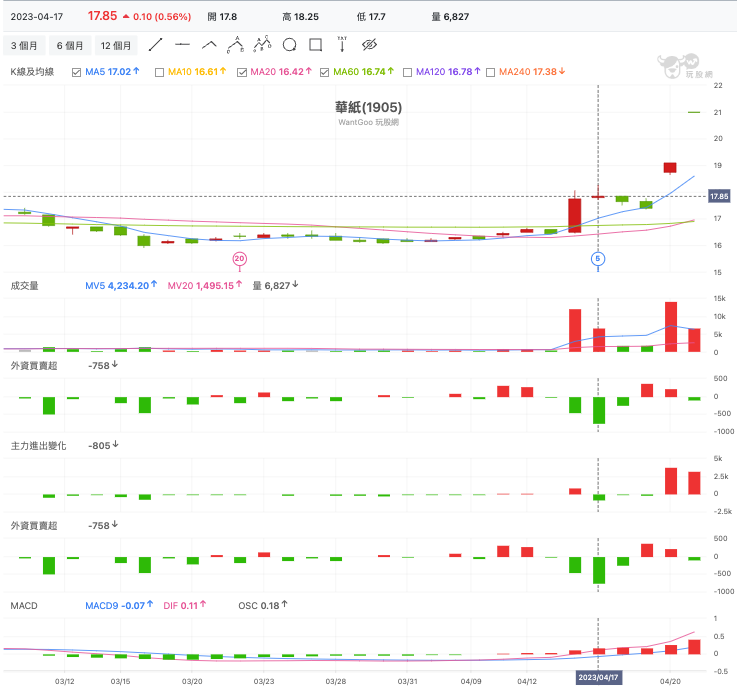This screenshot has height=687, width=737.
Task: Select the horizontal line drawing tool
Action: pyautogui.click(x=182, y=45)
